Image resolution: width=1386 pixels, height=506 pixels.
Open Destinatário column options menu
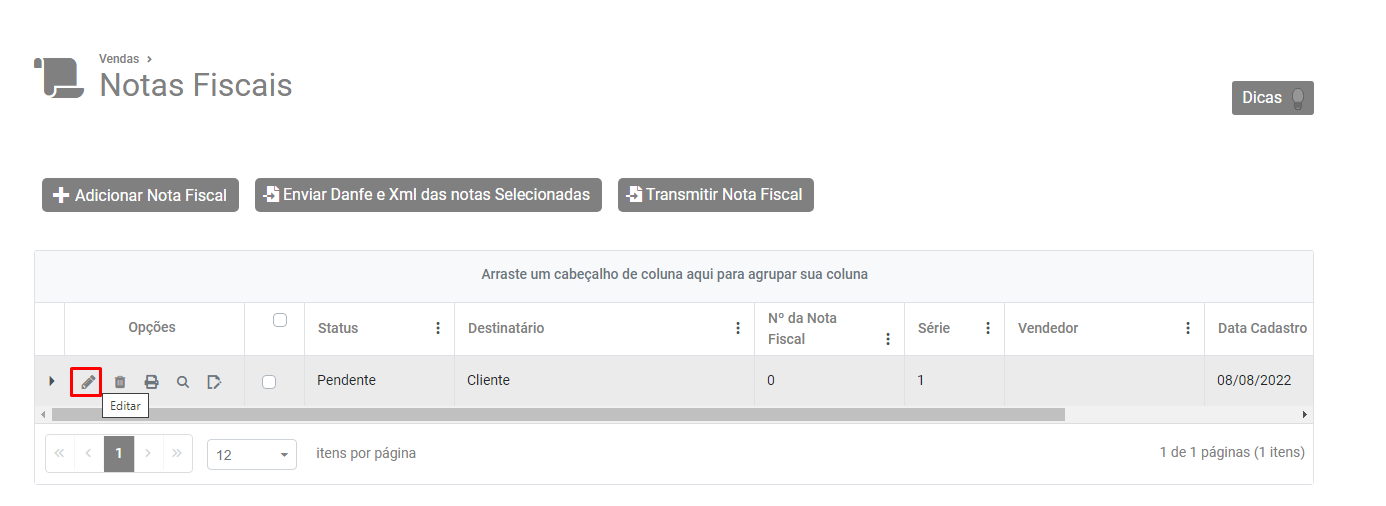738,328
